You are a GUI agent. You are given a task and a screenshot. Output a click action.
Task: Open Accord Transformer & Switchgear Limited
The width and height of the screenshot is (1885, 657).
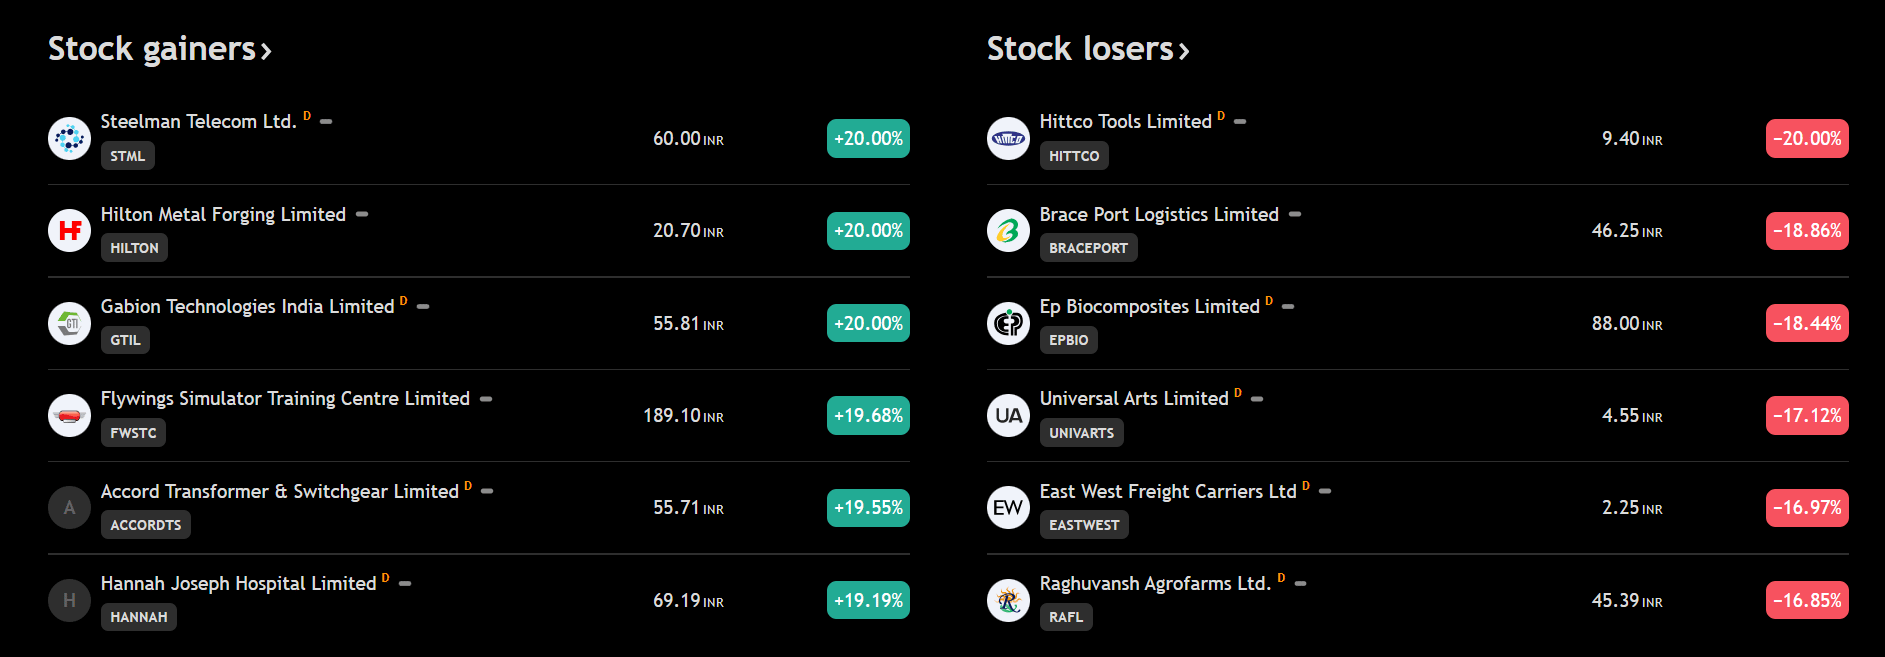pyautogui.click(x=280, y=492)
